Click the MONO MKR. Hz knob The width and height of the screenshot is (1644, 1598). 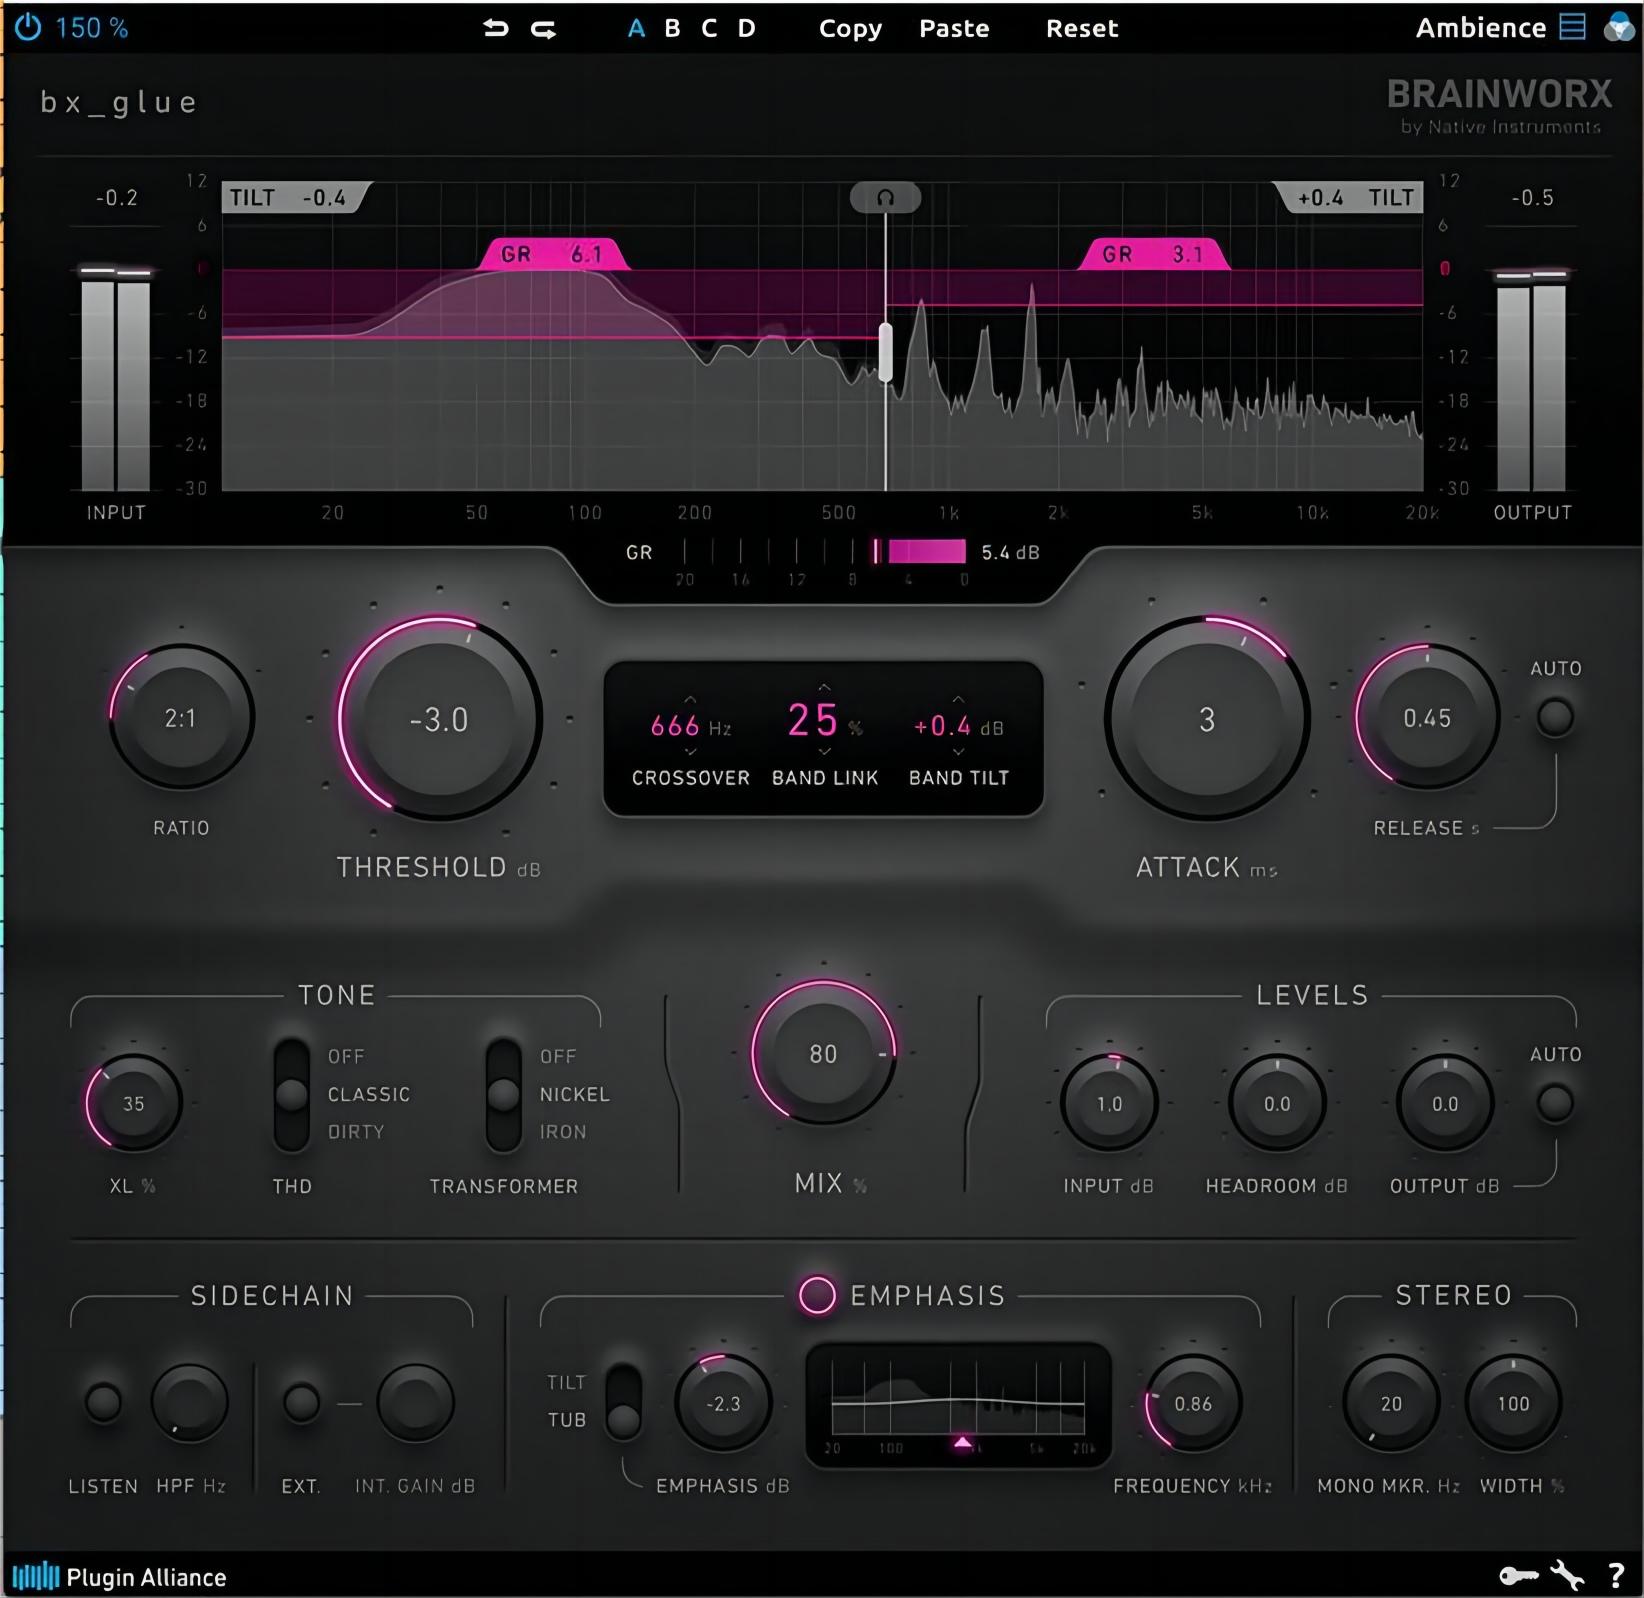point(1391,1403)
